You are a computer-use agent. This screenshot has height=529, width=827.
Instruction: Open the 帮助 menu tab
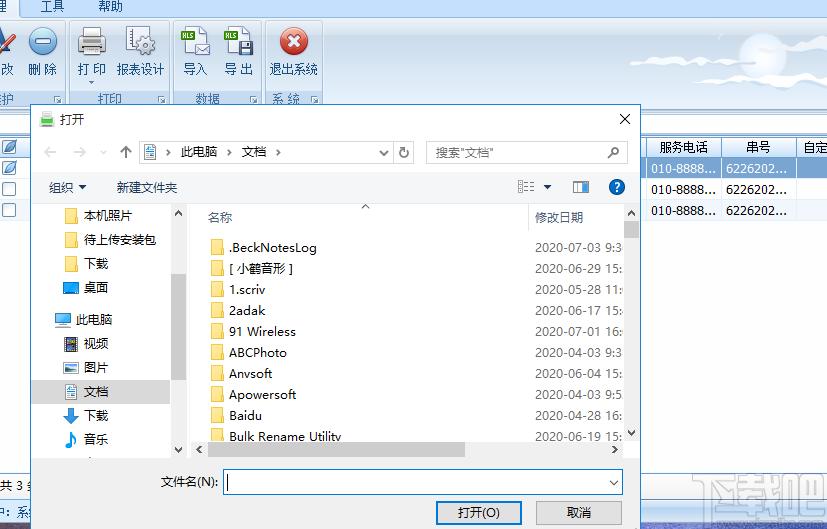click(110, 7)
